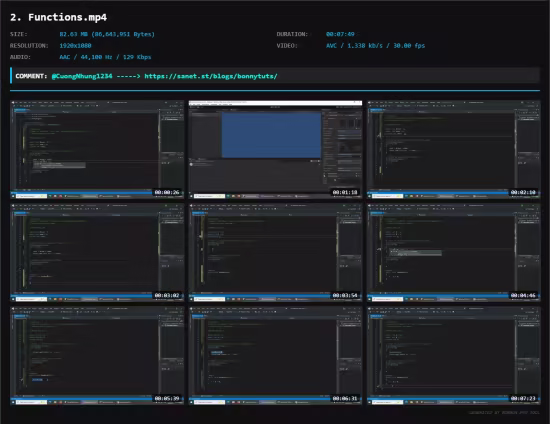Click the "COMMENT:" label
The width and height of the screenshot is (550, 424).
[x=31, y=76]
